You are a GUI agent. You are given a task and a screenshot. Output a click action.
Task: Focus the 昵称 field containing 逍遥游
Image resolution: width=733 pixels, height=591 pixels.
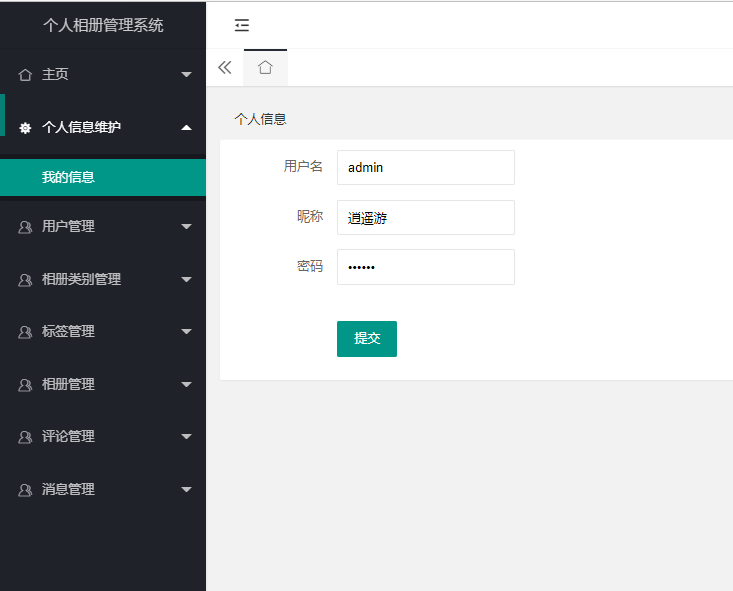tap(426, 217)
